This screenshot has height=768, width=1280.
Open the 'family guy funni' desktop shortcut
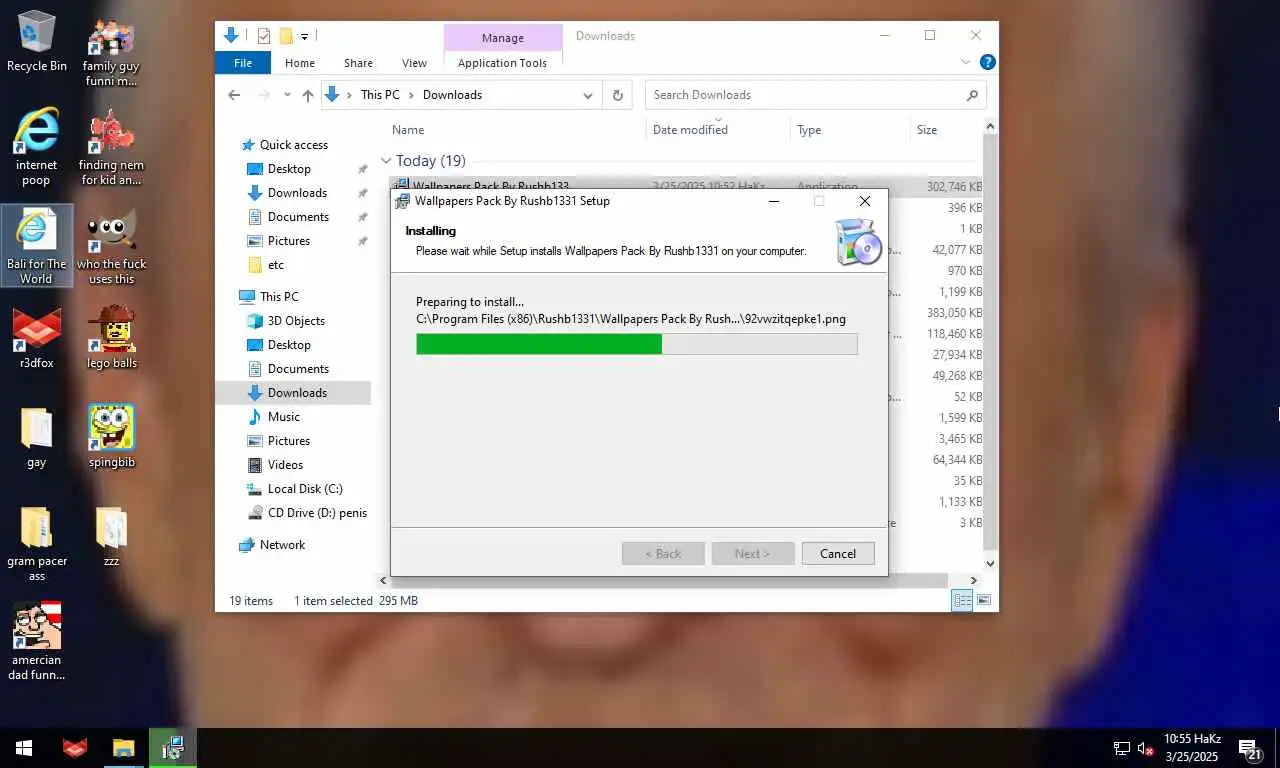(111, 52)
